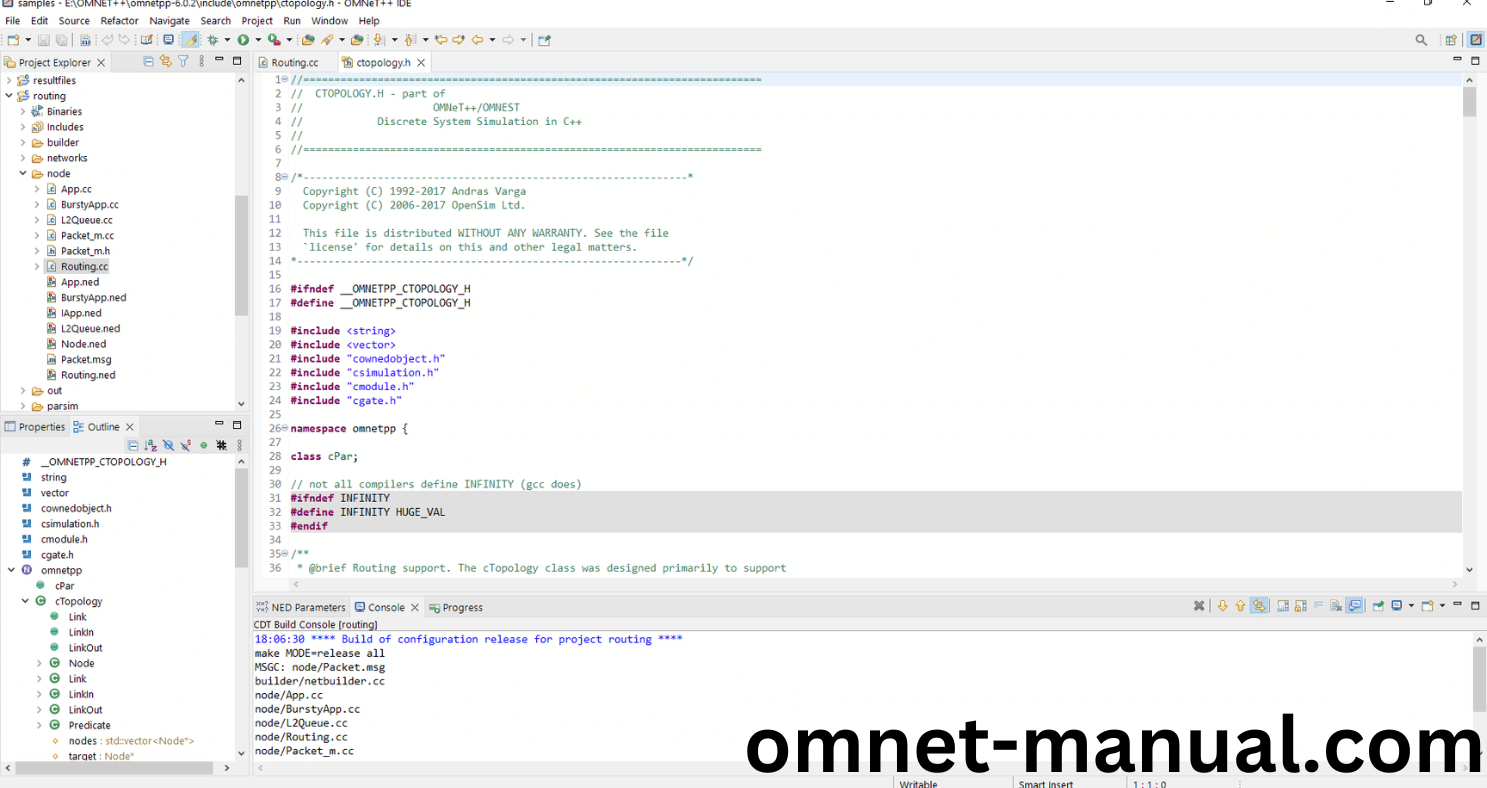Toggle Link with Editor in Project Explorer
Viewport: 1487px width, 788px height.
pos(166,62)
